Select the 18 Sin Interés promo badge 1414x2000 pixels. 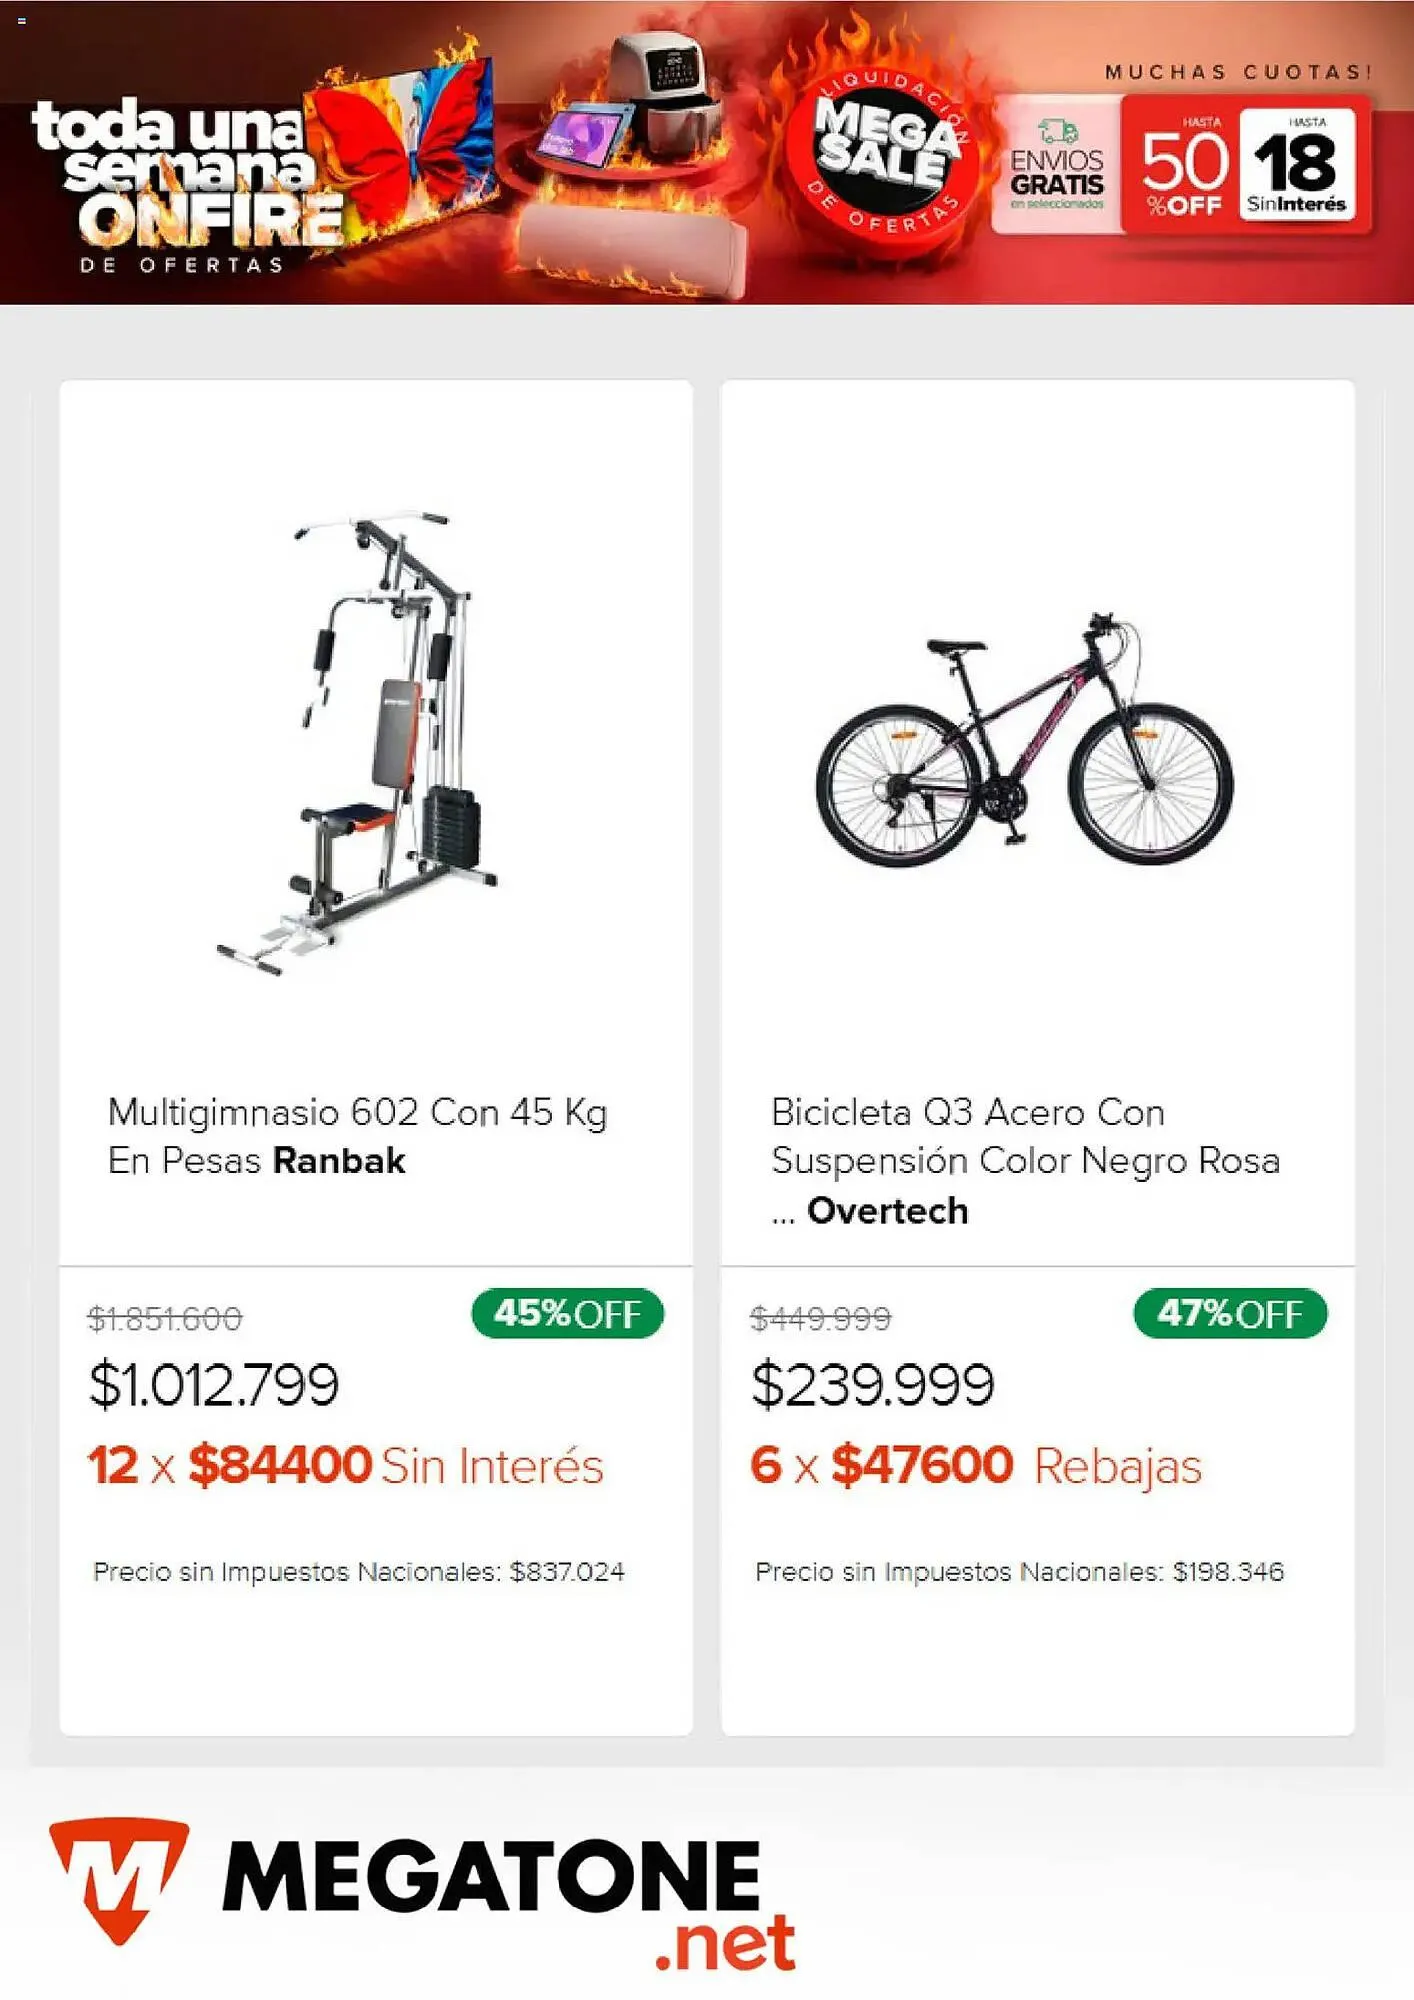[1297, 166]
